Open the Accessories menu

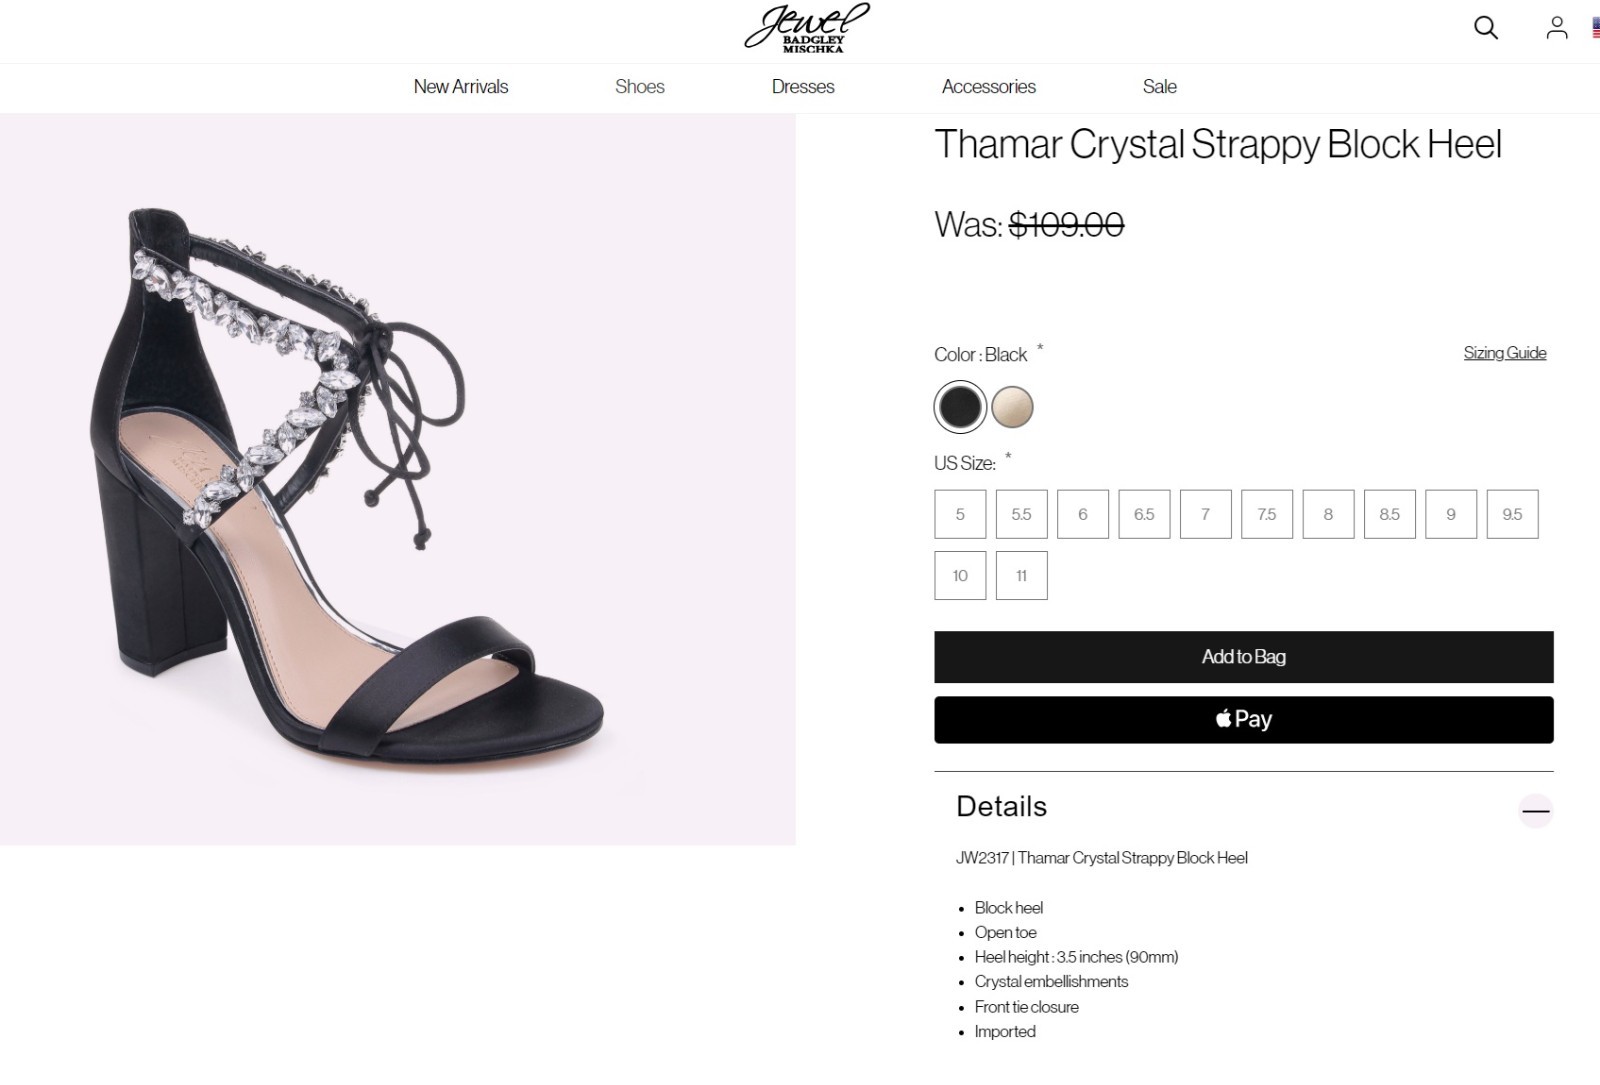[x=988, y=87]
